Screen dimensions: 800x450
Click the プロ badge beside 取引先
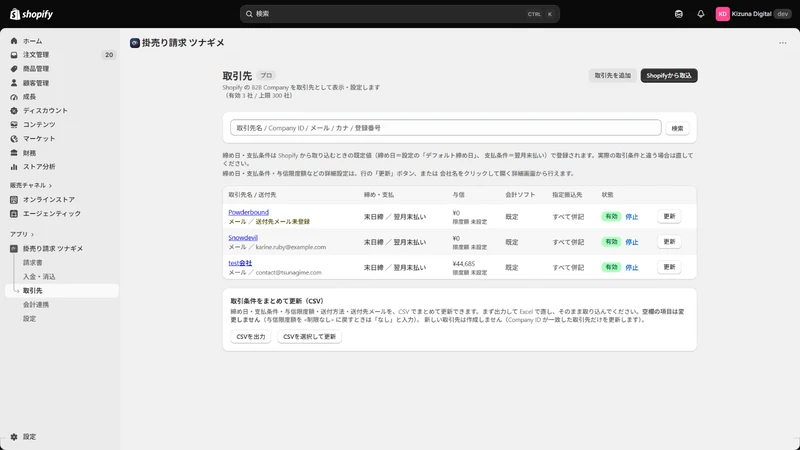pyautogui.click(x=266, y=76)
